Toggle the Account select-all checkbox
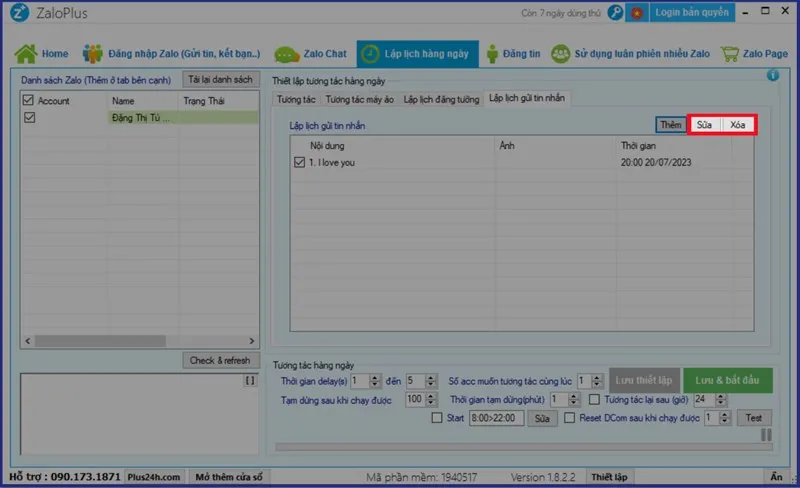Viewport: 800px width, 488px height. click(x=28, y=101)
